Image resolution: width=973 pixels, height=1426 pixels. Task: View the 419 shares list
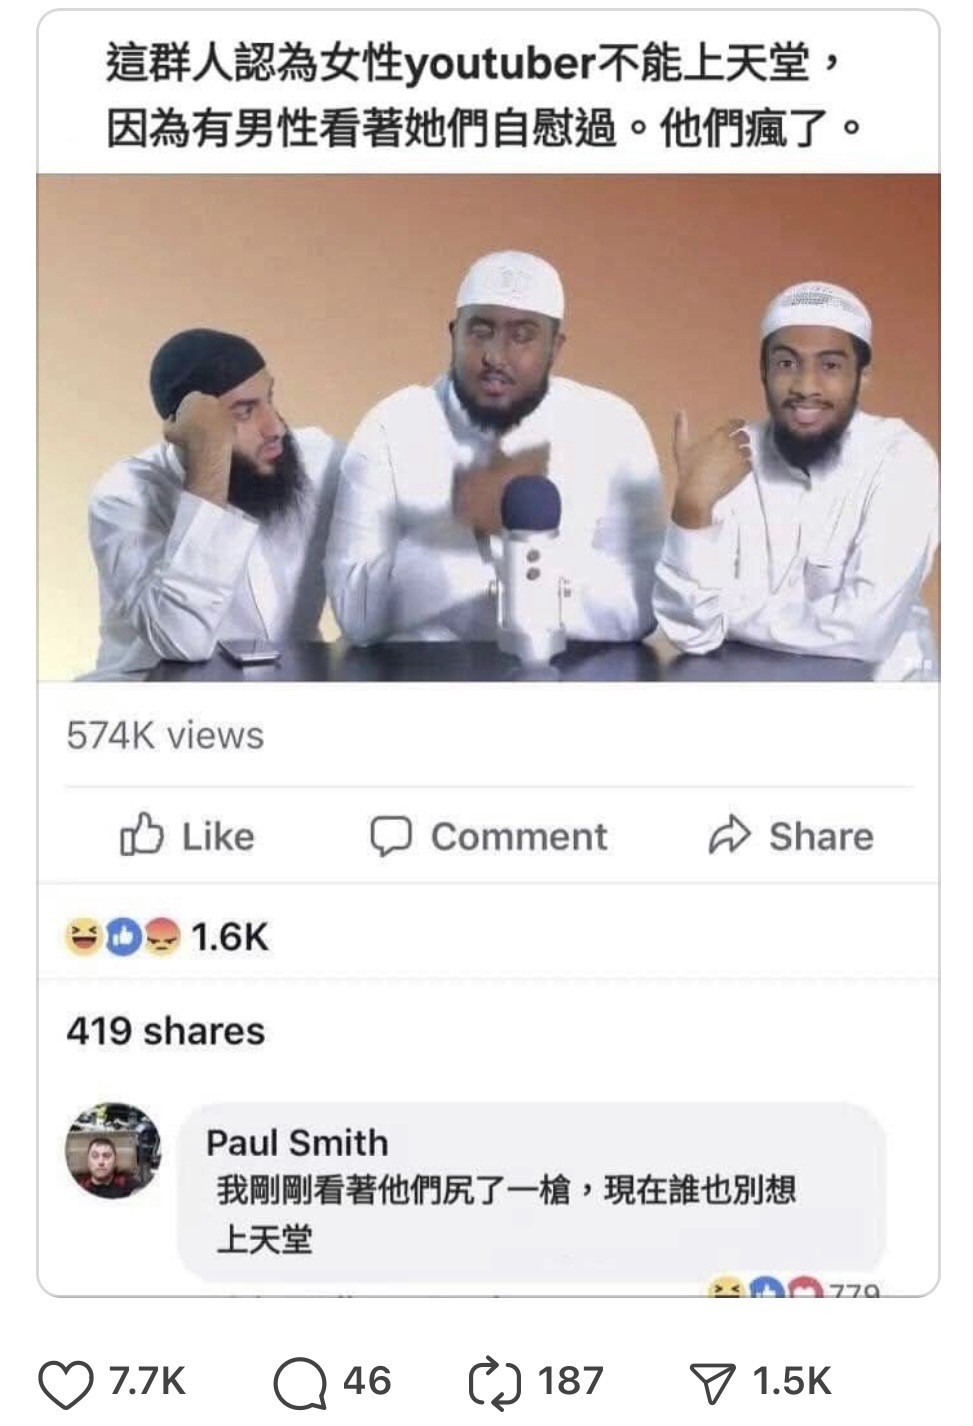tap(166, 1031)
